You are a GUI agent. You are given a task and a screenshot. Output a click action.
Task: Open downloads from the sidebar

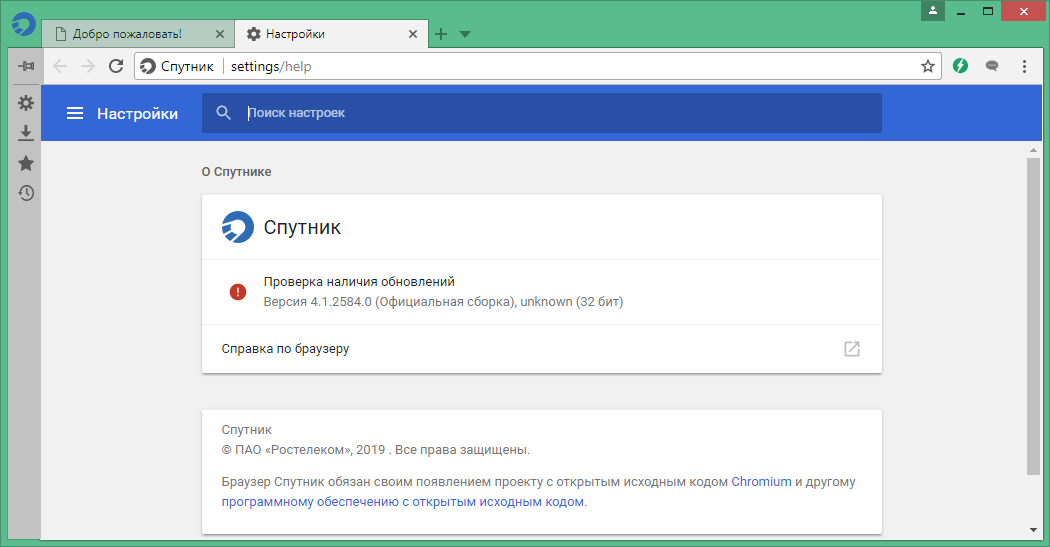click(26, 133)
